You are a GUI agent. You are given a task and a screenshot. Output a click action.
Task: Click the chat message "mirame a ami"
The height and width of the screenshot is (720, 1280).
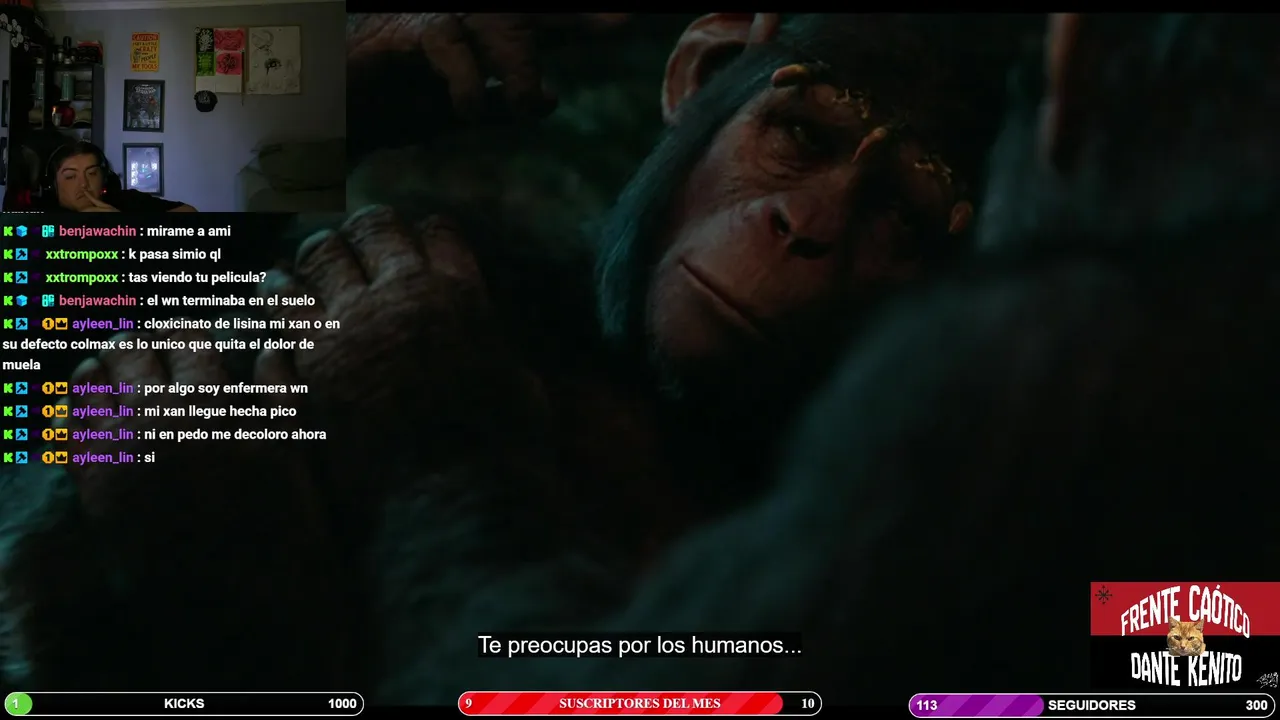click(x=189, y=231)
